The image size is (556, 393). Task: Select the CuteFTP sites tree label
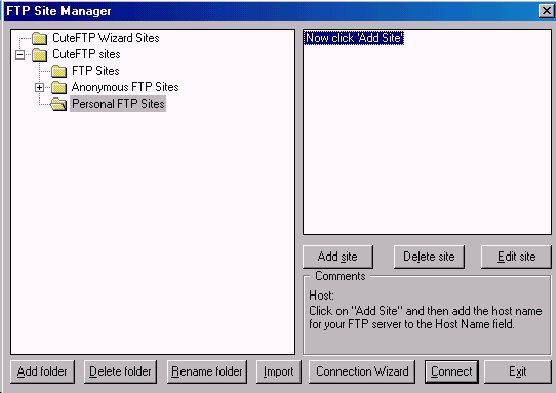[86, 54]
